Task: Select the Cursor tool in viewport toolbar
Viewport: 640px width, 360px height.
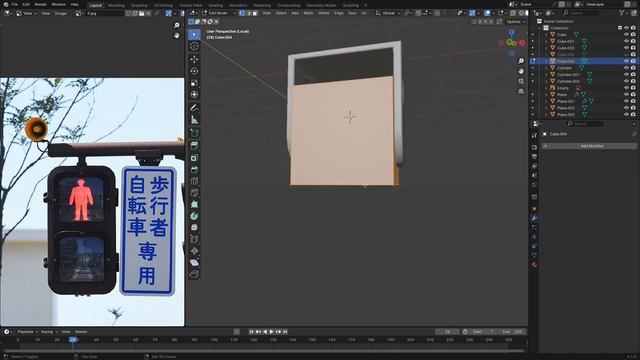Action: tap(194, 46)
